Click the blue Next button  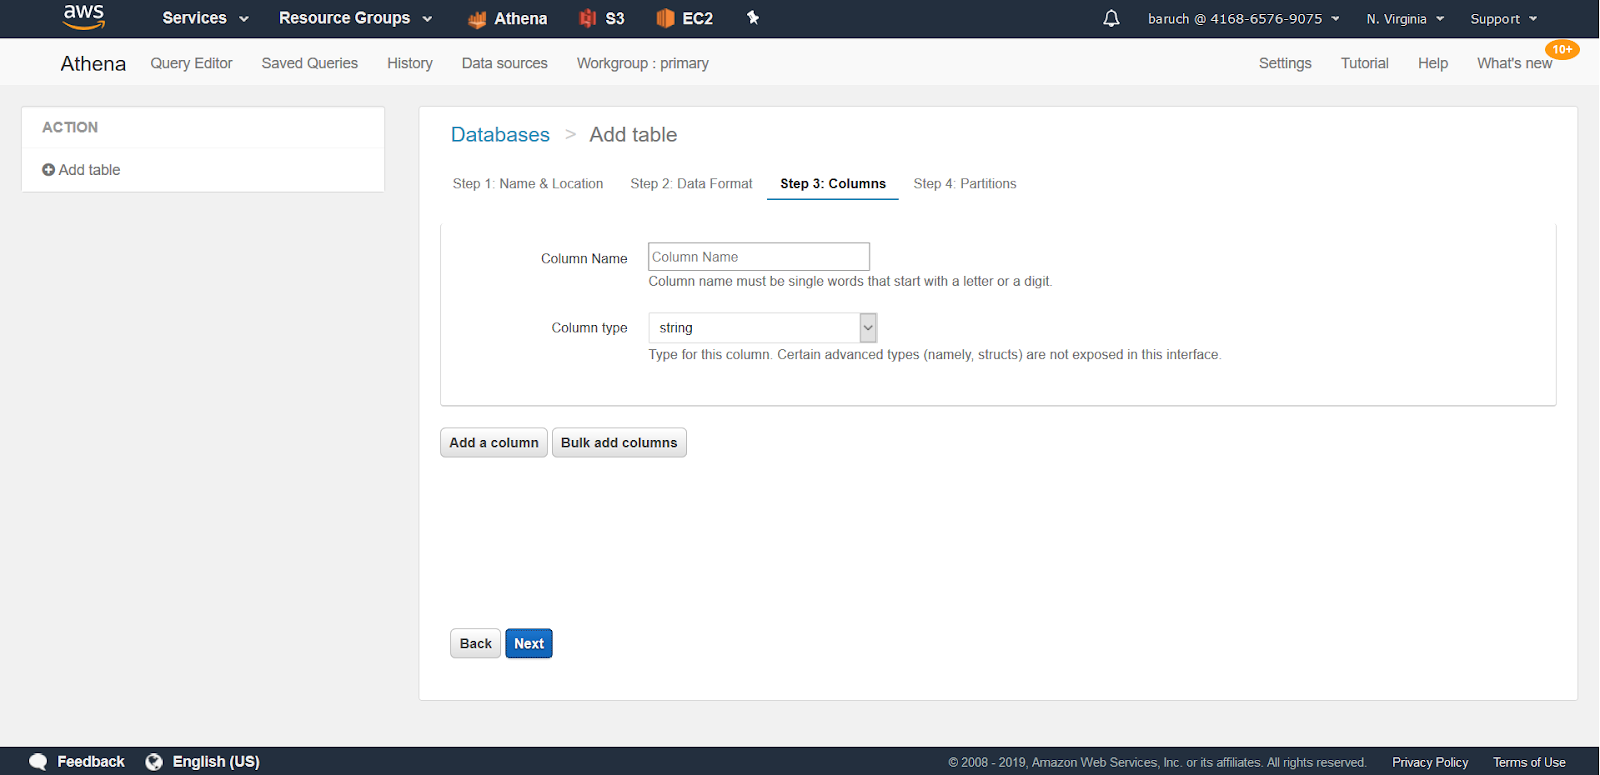coord(529,644)
